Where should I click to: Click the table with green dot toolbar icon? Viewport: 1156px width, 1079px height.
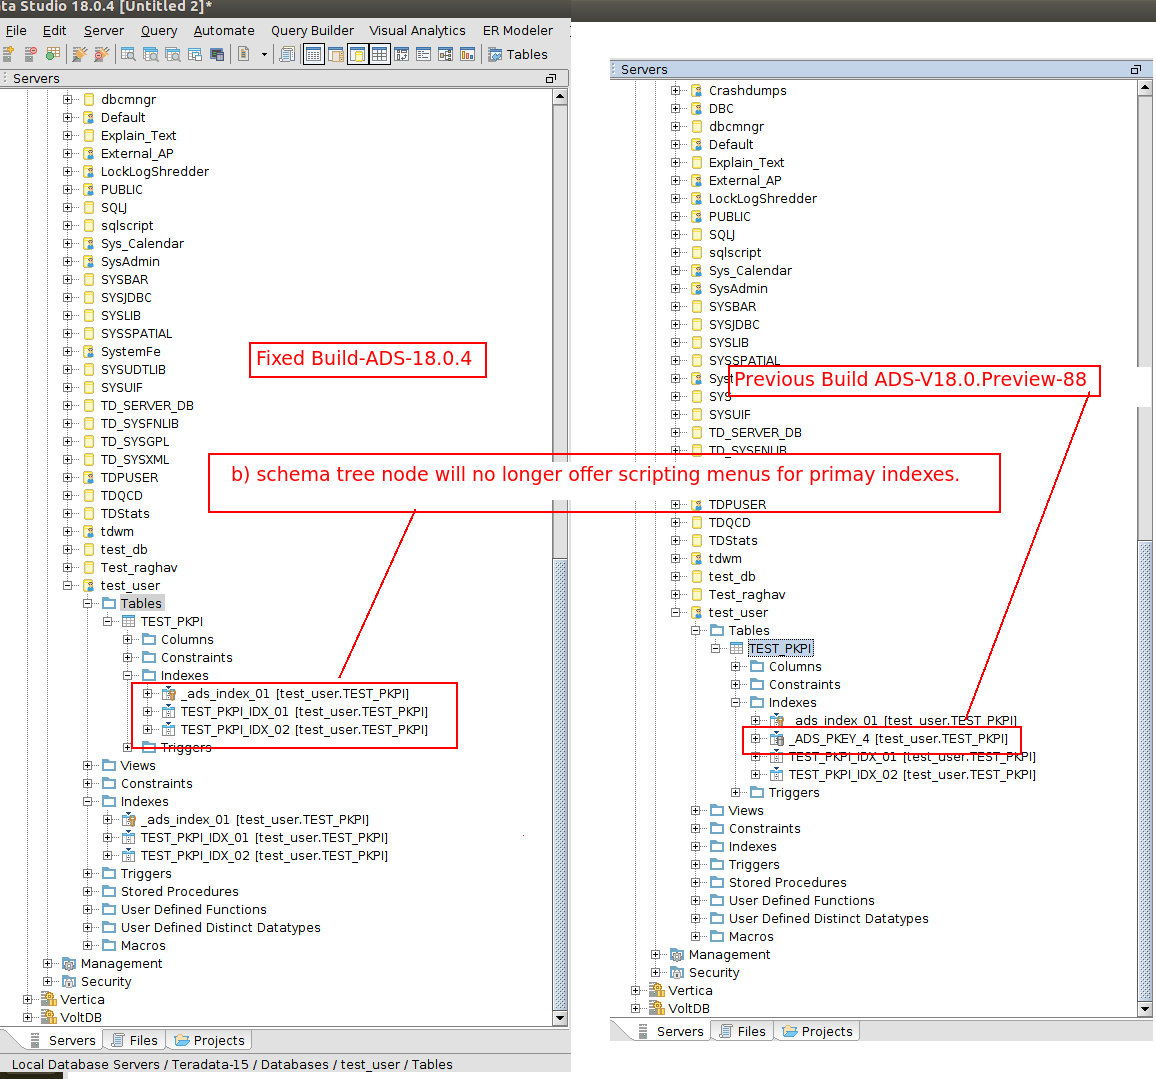(x=53, y=54)
